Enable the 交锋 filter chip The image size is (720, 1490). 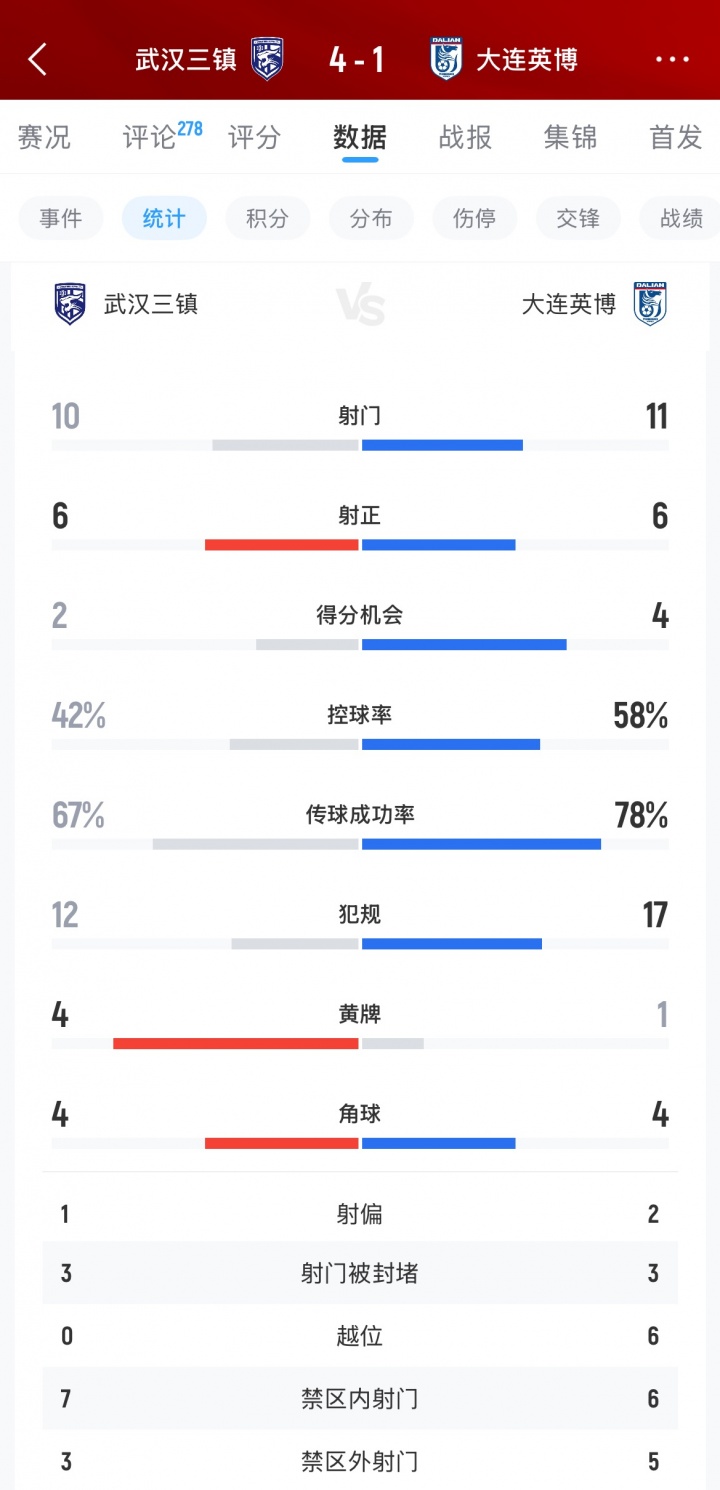[578, 218]
